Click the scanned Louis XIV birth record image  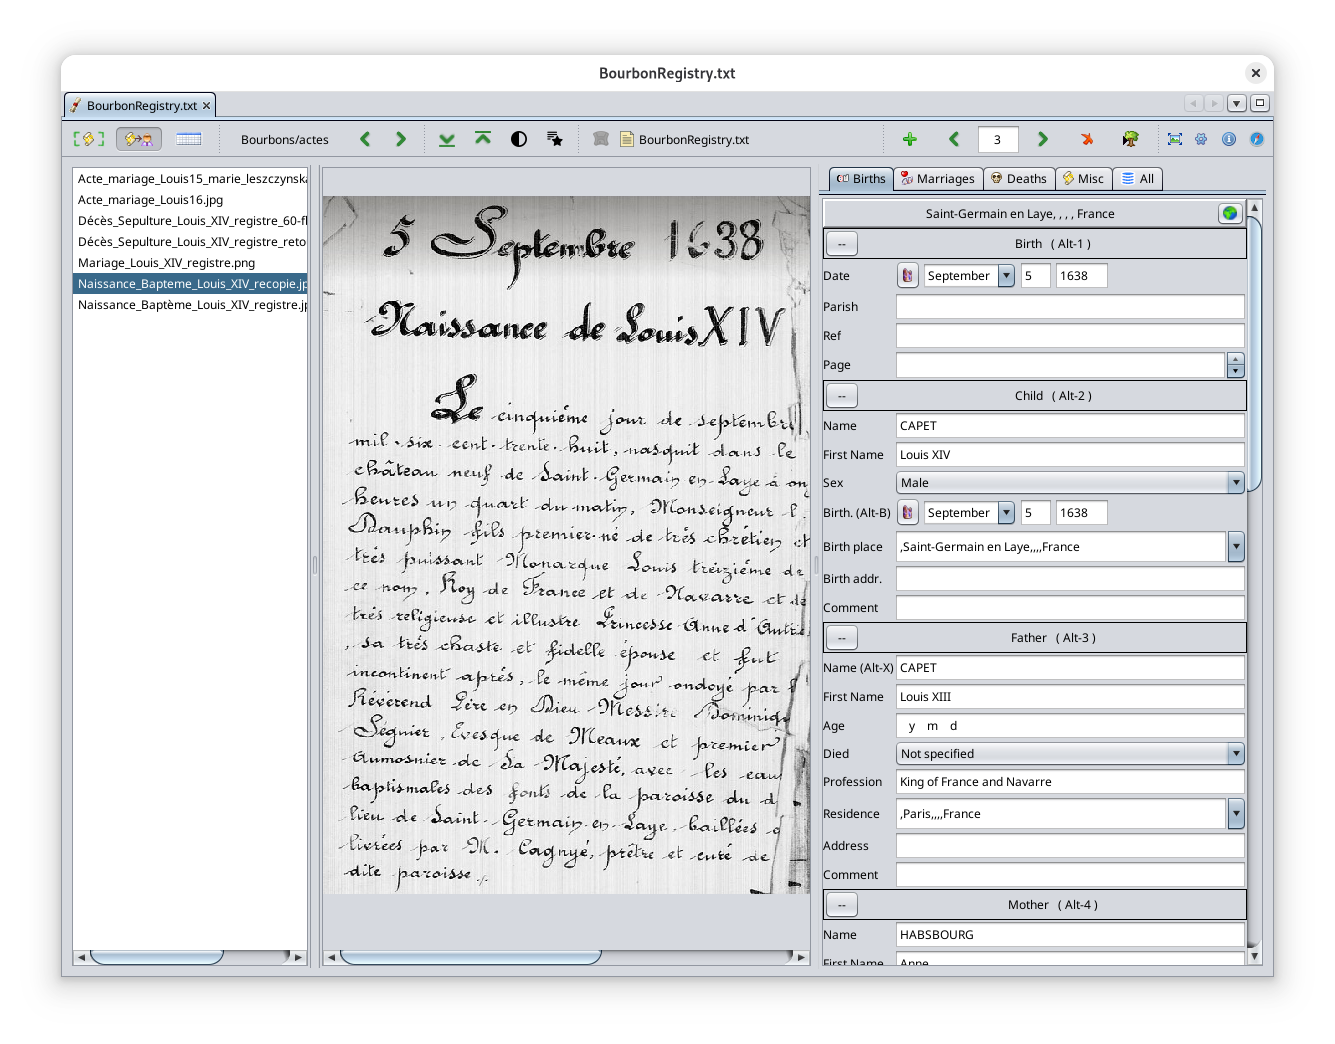coord(566,545)
